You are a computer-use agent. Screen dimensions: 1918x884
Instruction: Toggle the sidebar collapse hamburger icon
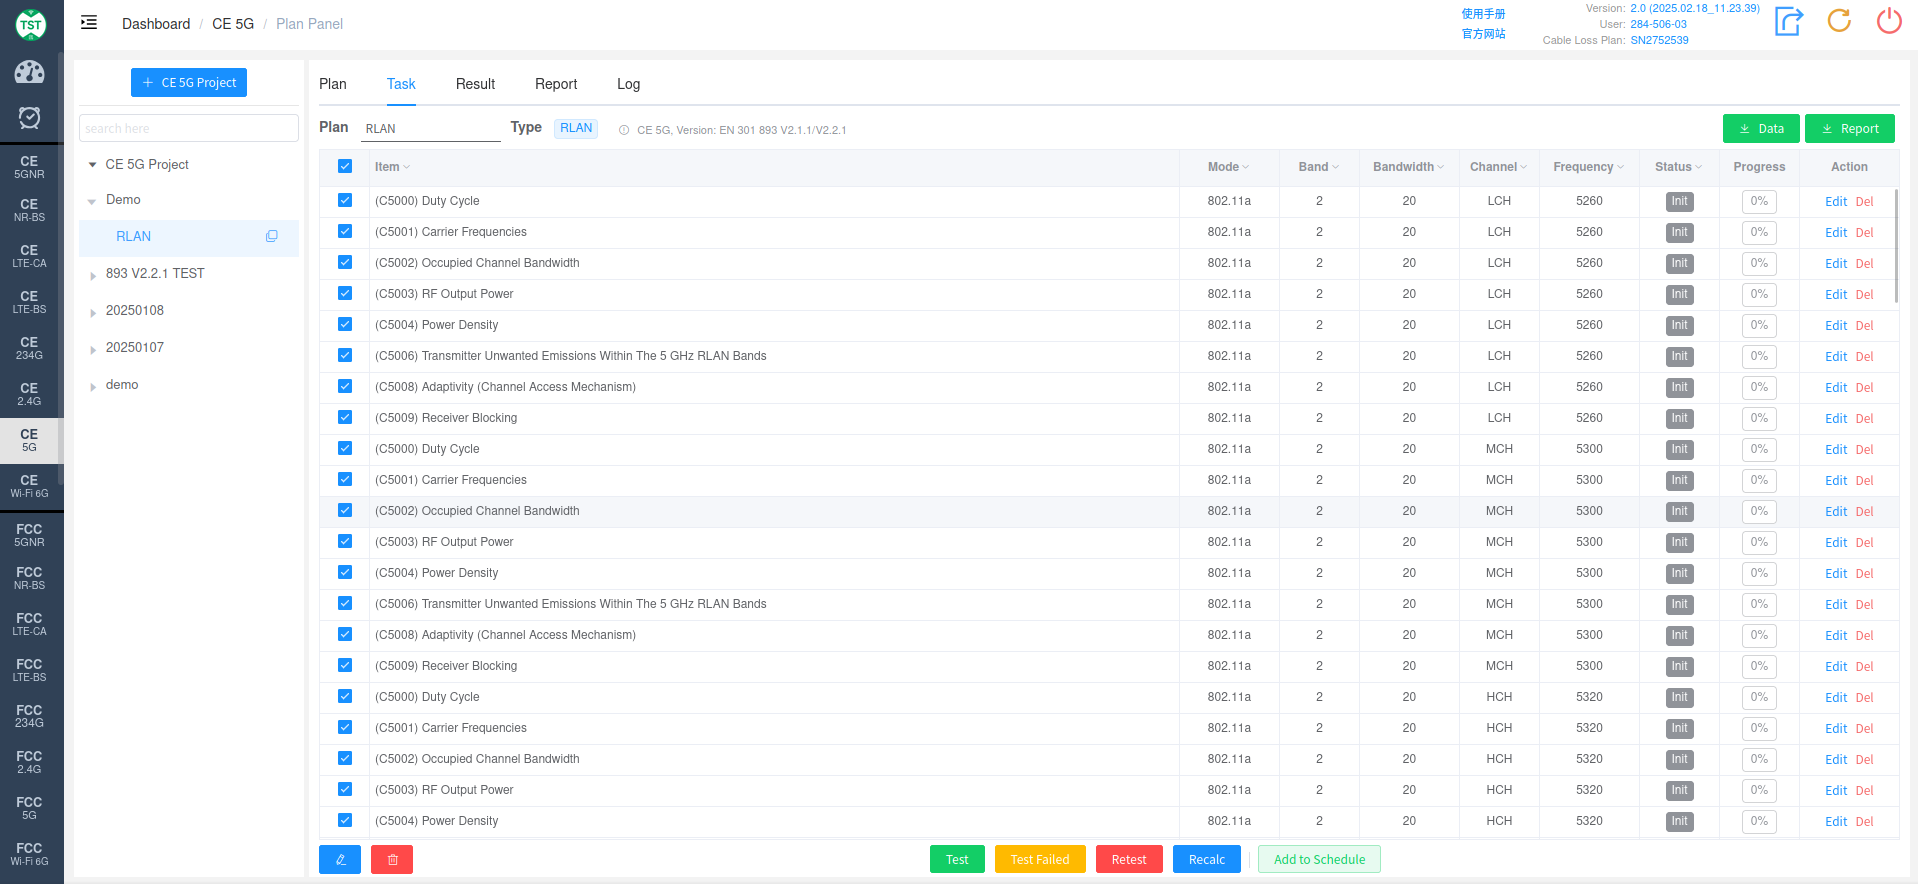click(x=89, y=23)
